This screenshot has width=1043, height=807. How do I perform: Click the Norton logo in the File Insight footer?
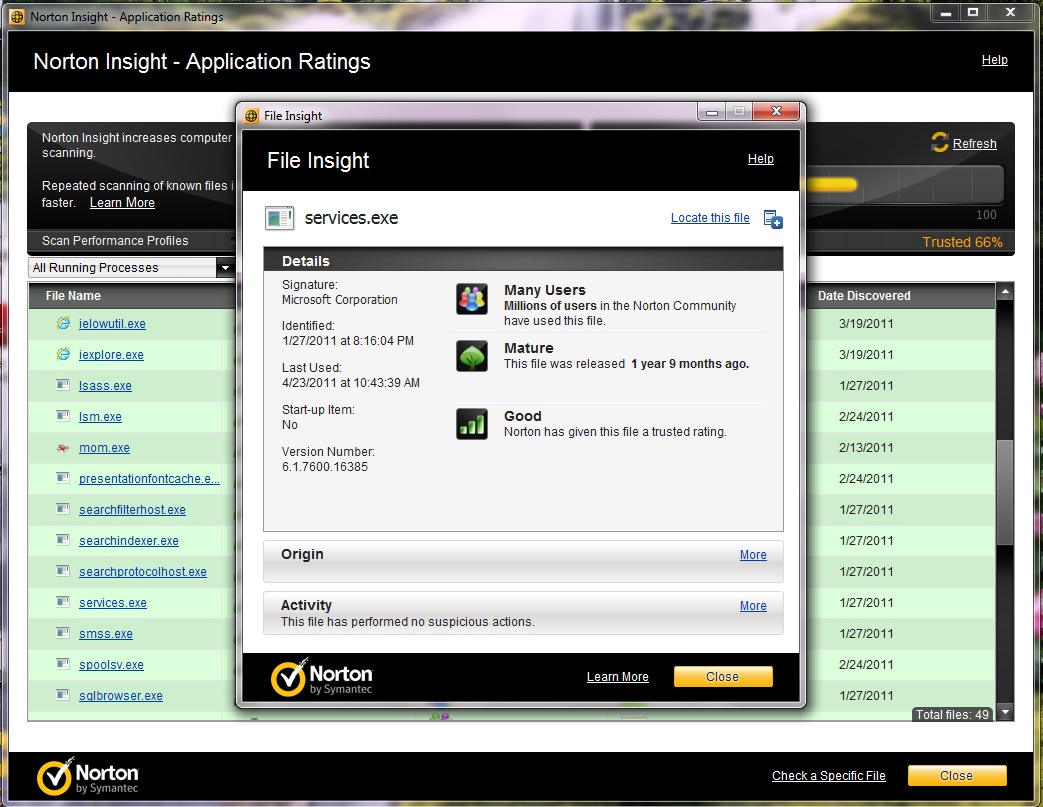(x=322, y=677)
